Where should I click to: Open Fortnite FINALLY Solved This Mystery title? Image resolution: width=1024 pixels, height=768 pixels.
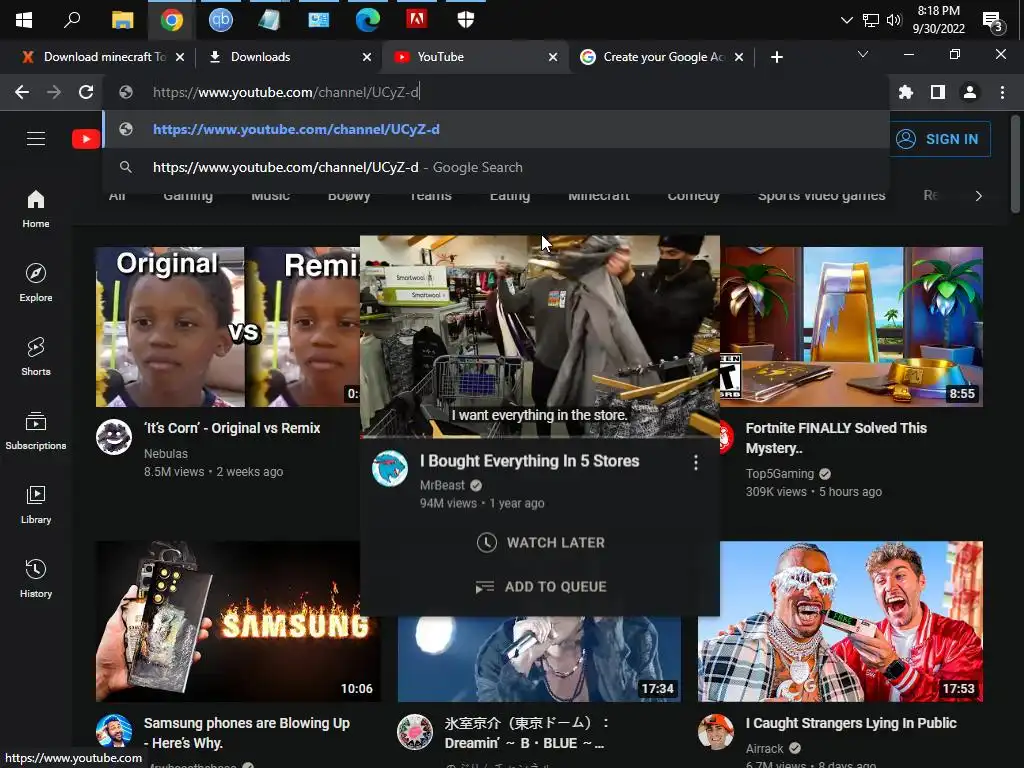click(x=836, y=438)
